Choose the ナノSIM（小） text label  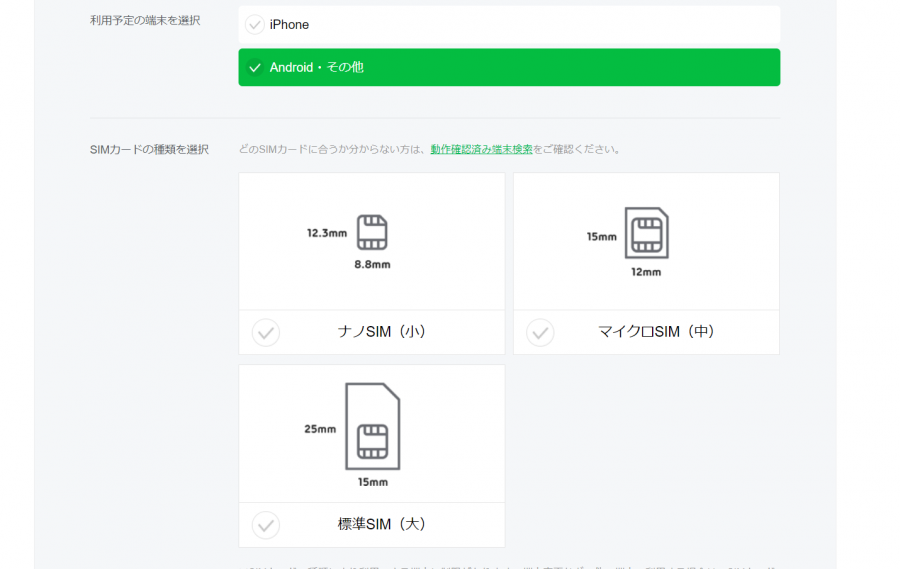pos(383,332)
